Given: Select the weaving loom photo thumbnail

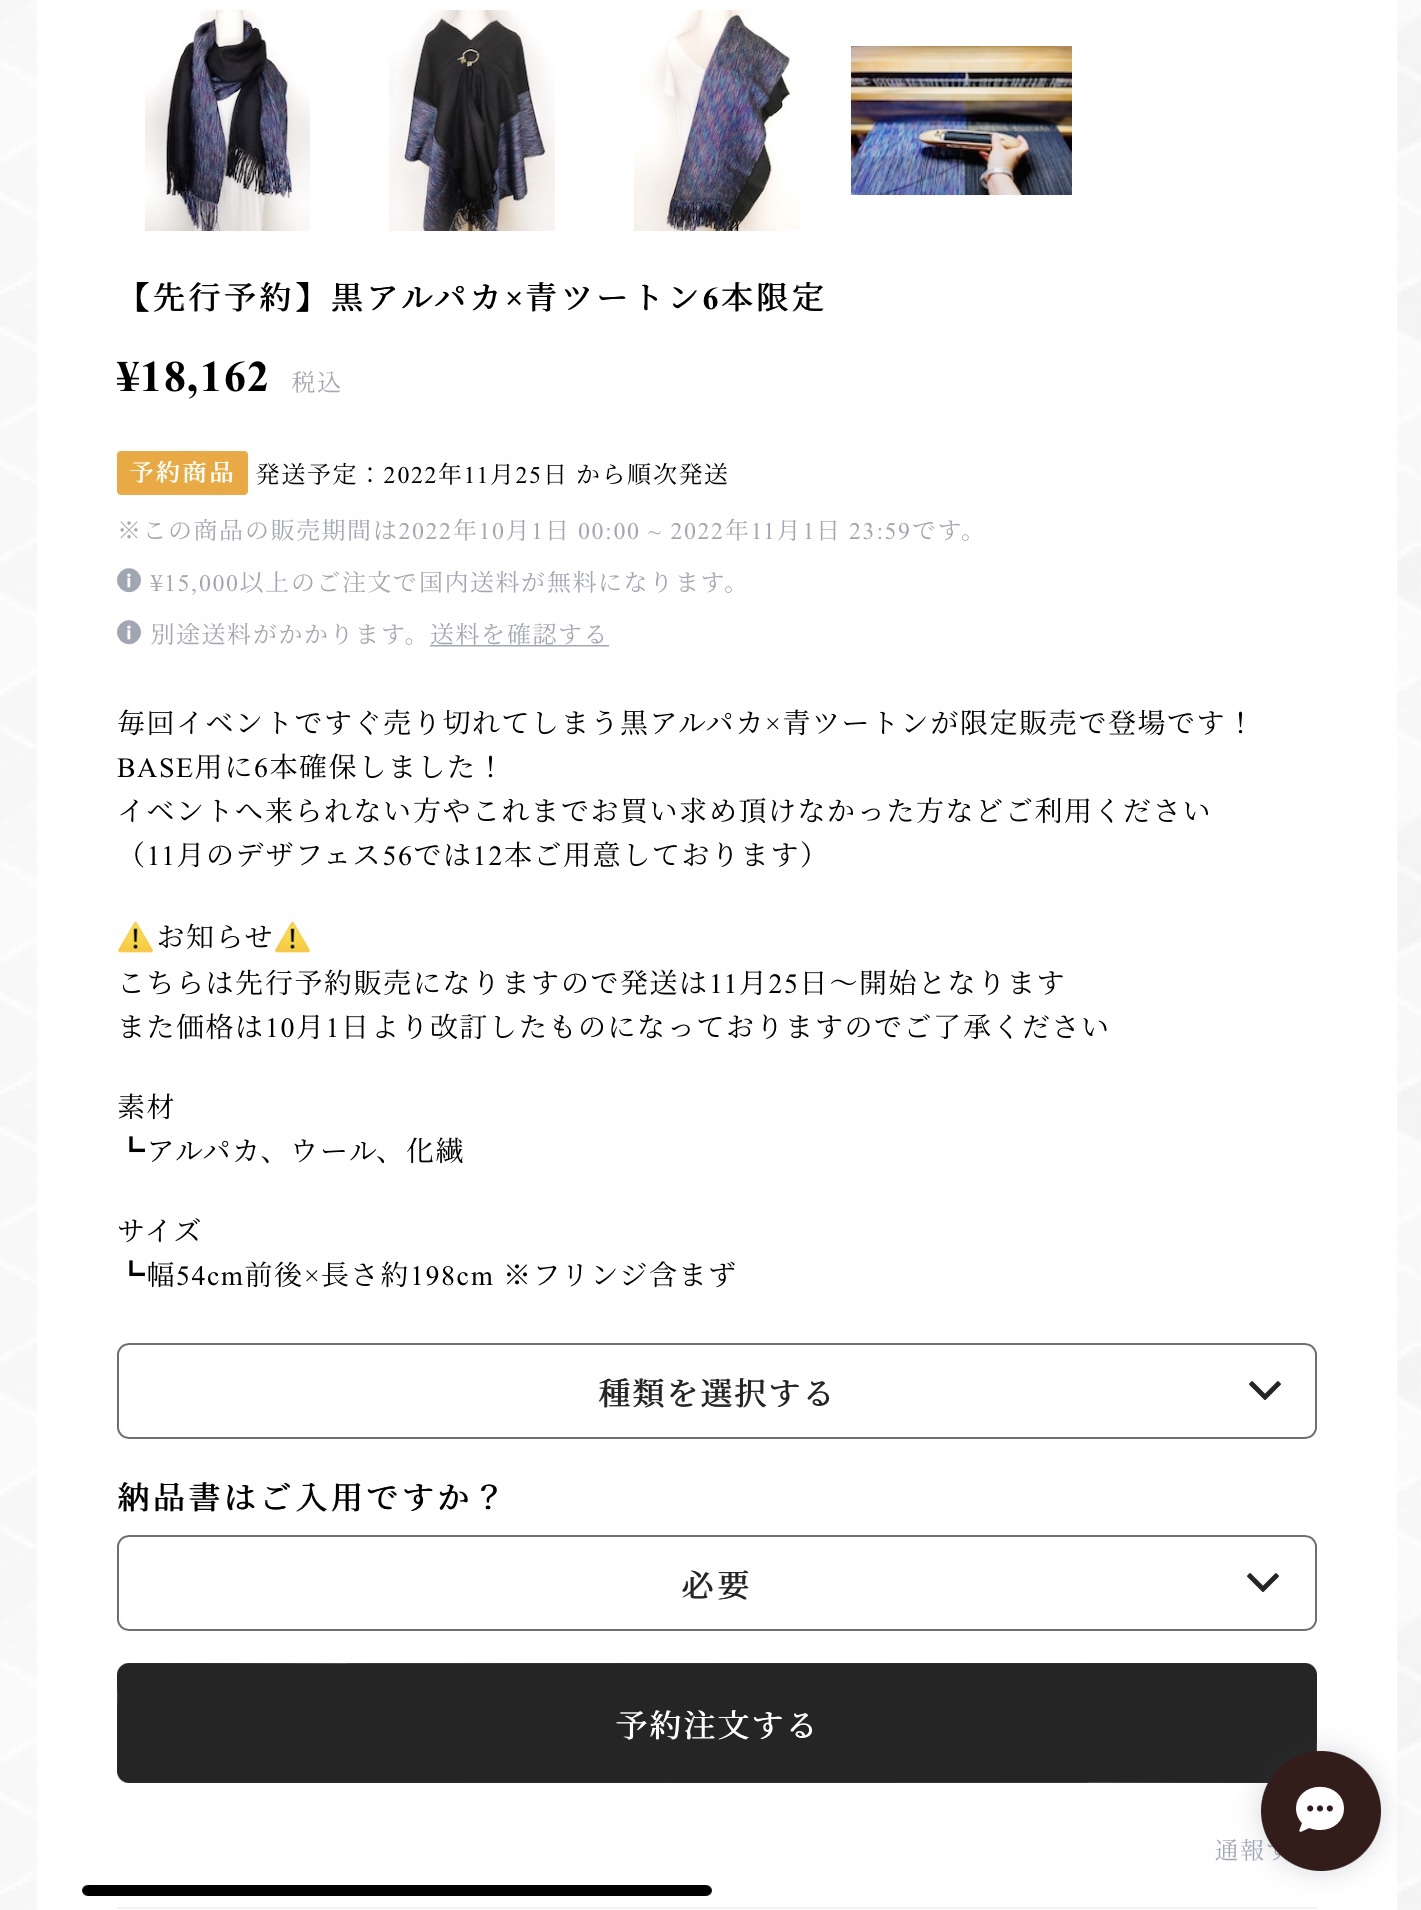Looking at the screenshot, I should (961, 120).
